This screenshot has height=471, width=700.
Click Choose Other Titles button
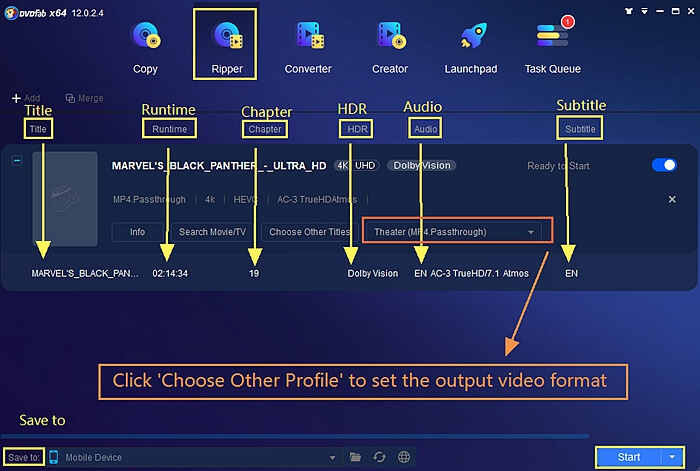(309, 232)
